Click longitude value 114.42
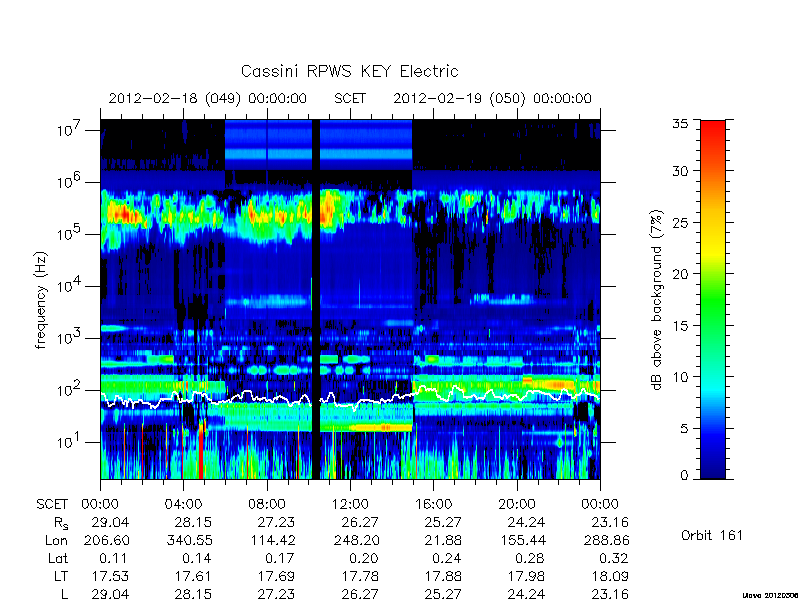This screenshot has width=800, height=600. click(272, 540)
